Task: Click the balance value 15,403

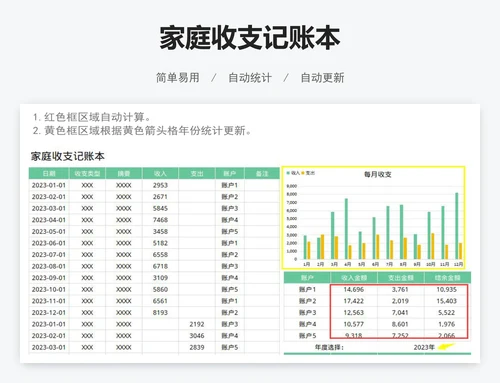Action: coord(447,301)
